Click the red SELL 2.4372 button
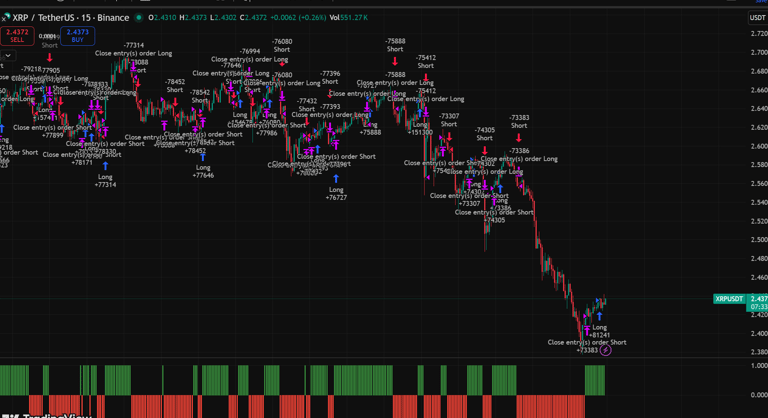This screenshot has width=768, height=418. point(17,36)
